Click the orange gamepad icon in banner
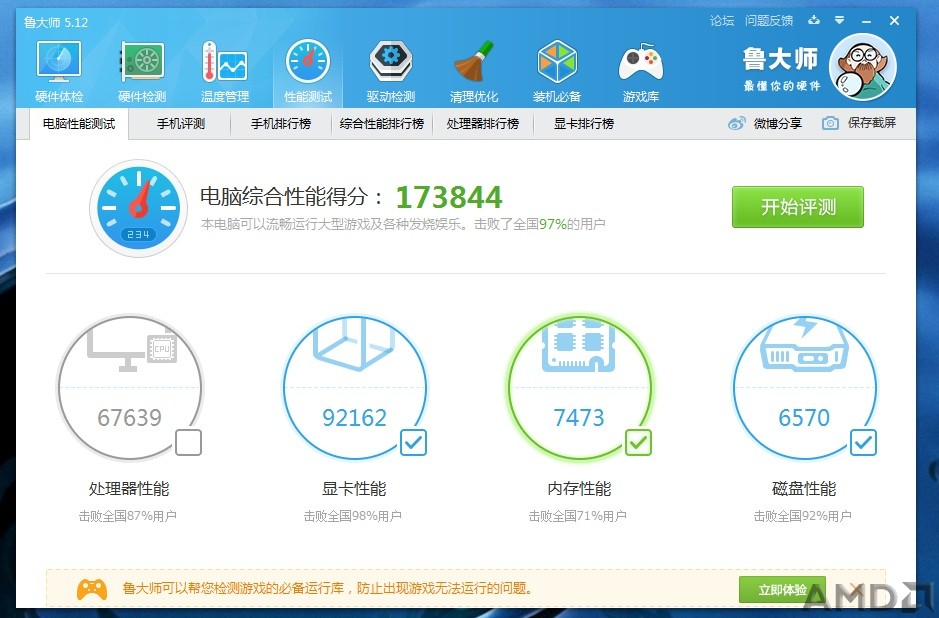This screenshot has width=939, height=618. coord(92,589)
